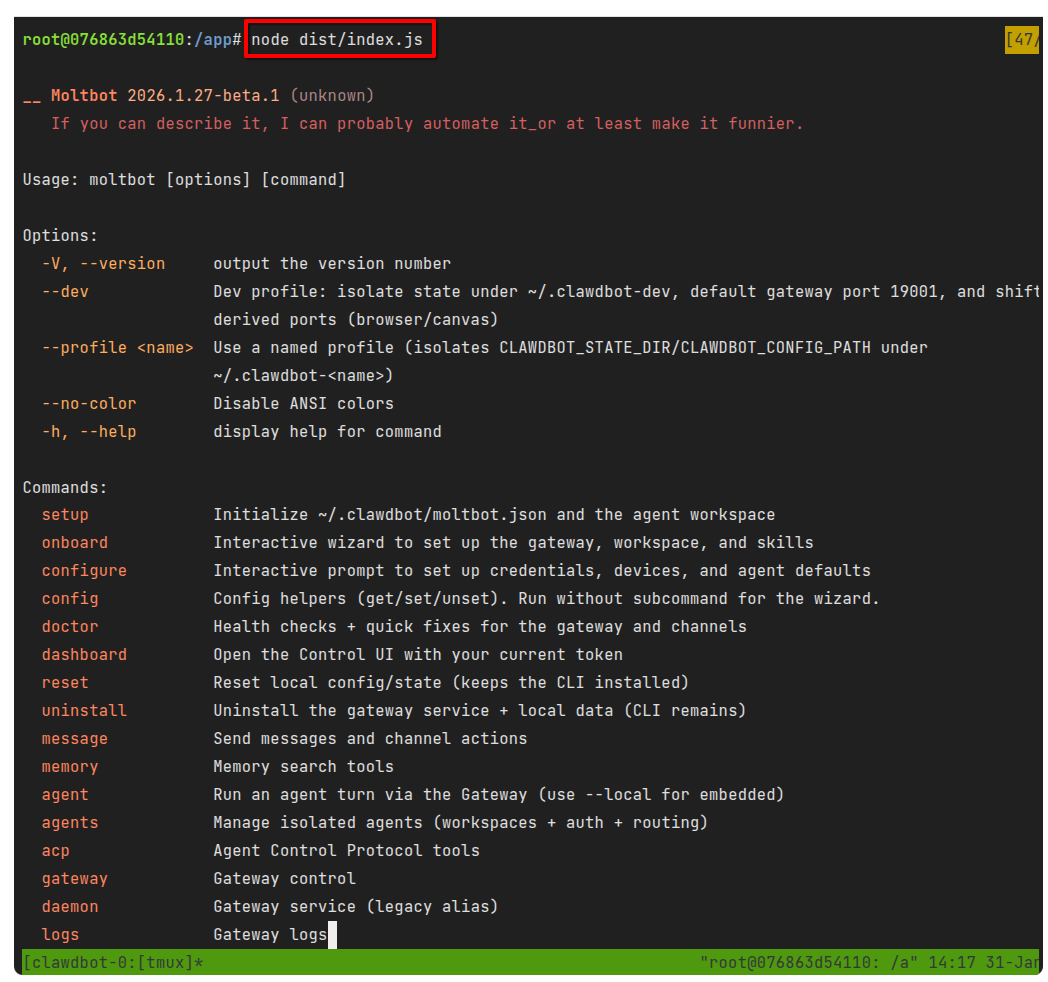The image size is (1048, 982).
Task: Click the description 'Interactive wizard to set up the gateway'
Action: [513, 543]
